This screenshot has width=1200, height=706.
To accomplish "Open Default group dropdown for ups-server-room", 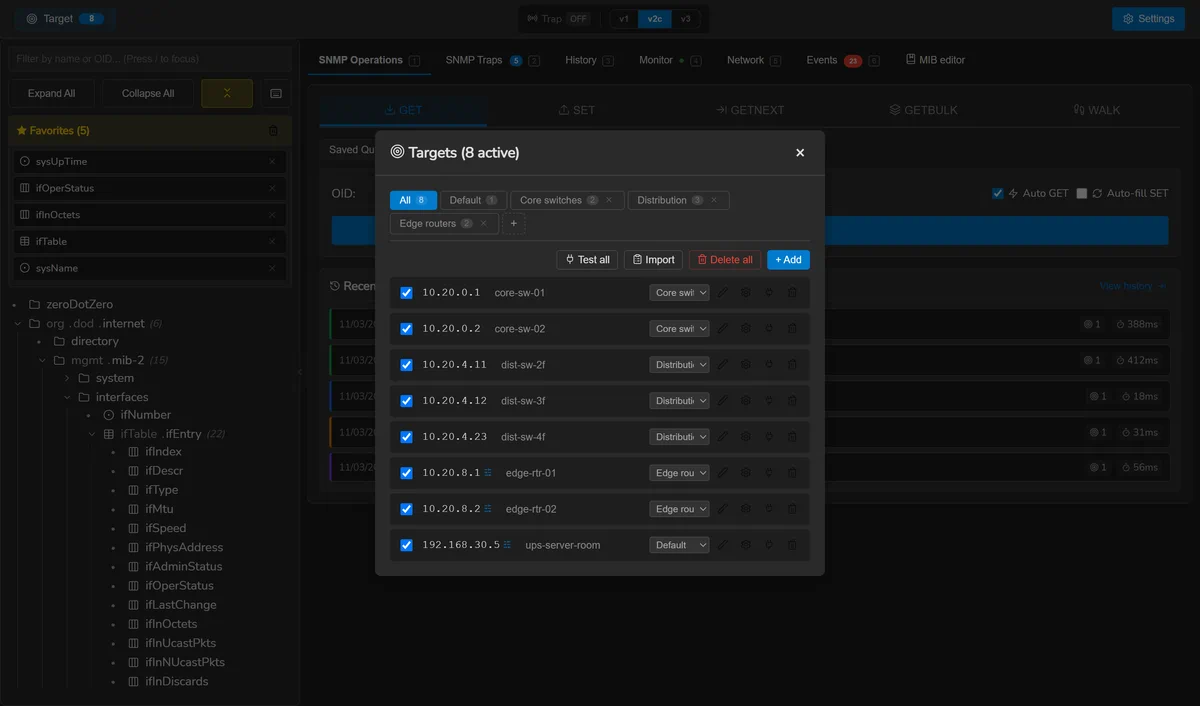I will [x=679, y=545].
